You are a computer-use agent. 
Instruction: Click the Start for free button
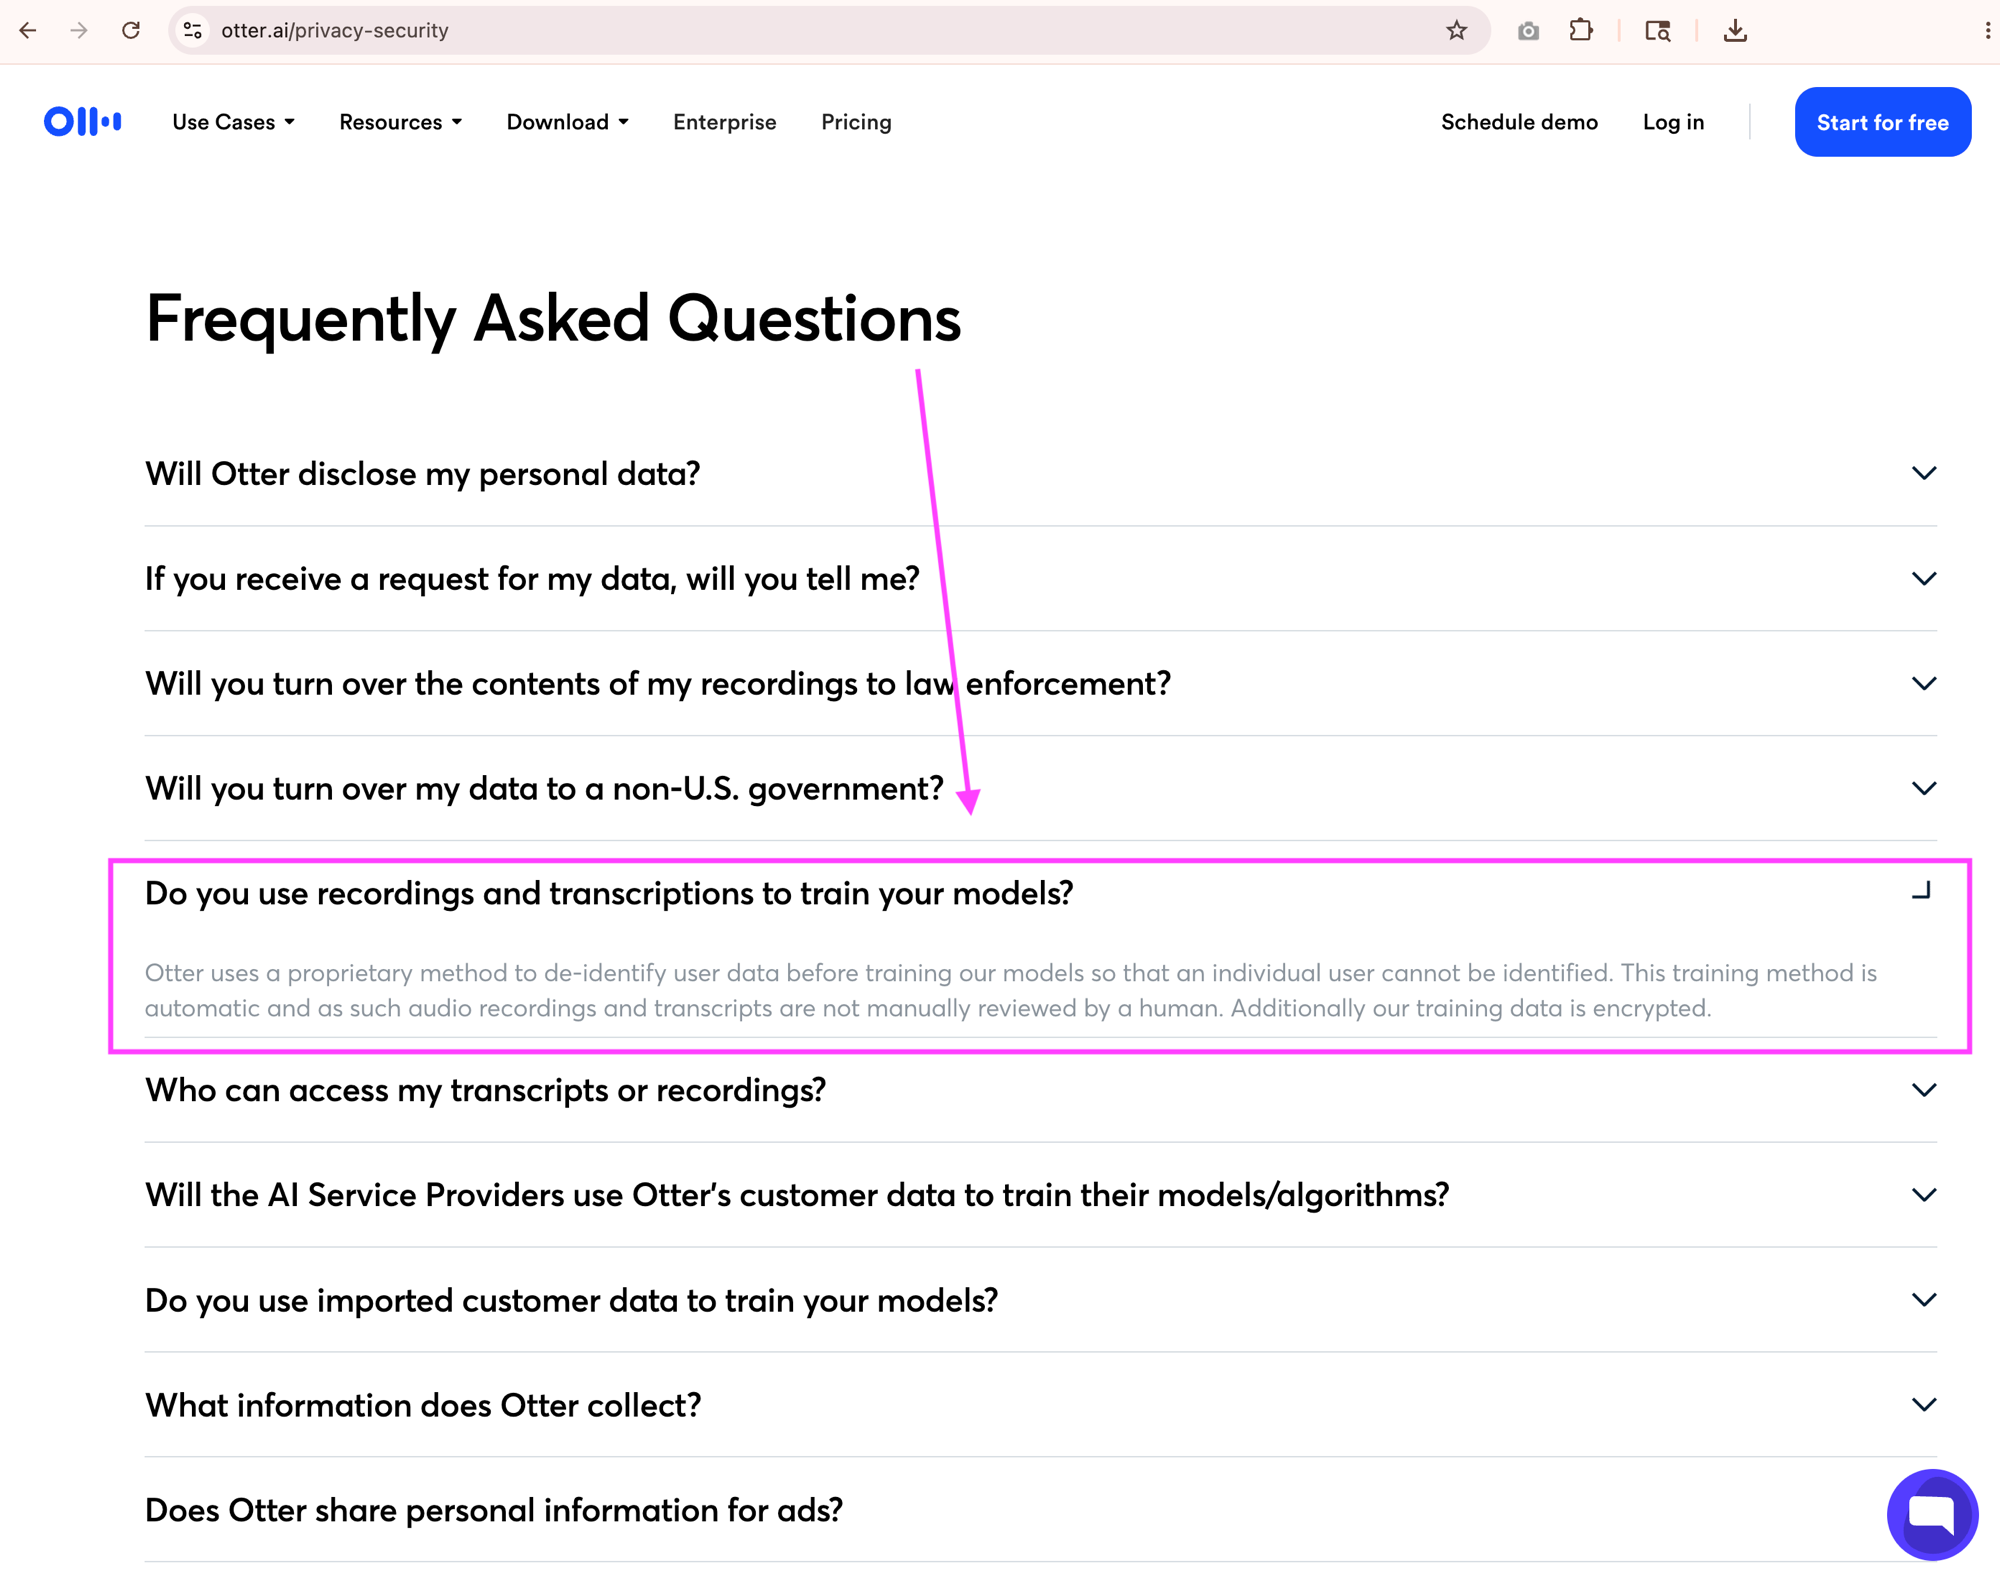[1882, 122]
